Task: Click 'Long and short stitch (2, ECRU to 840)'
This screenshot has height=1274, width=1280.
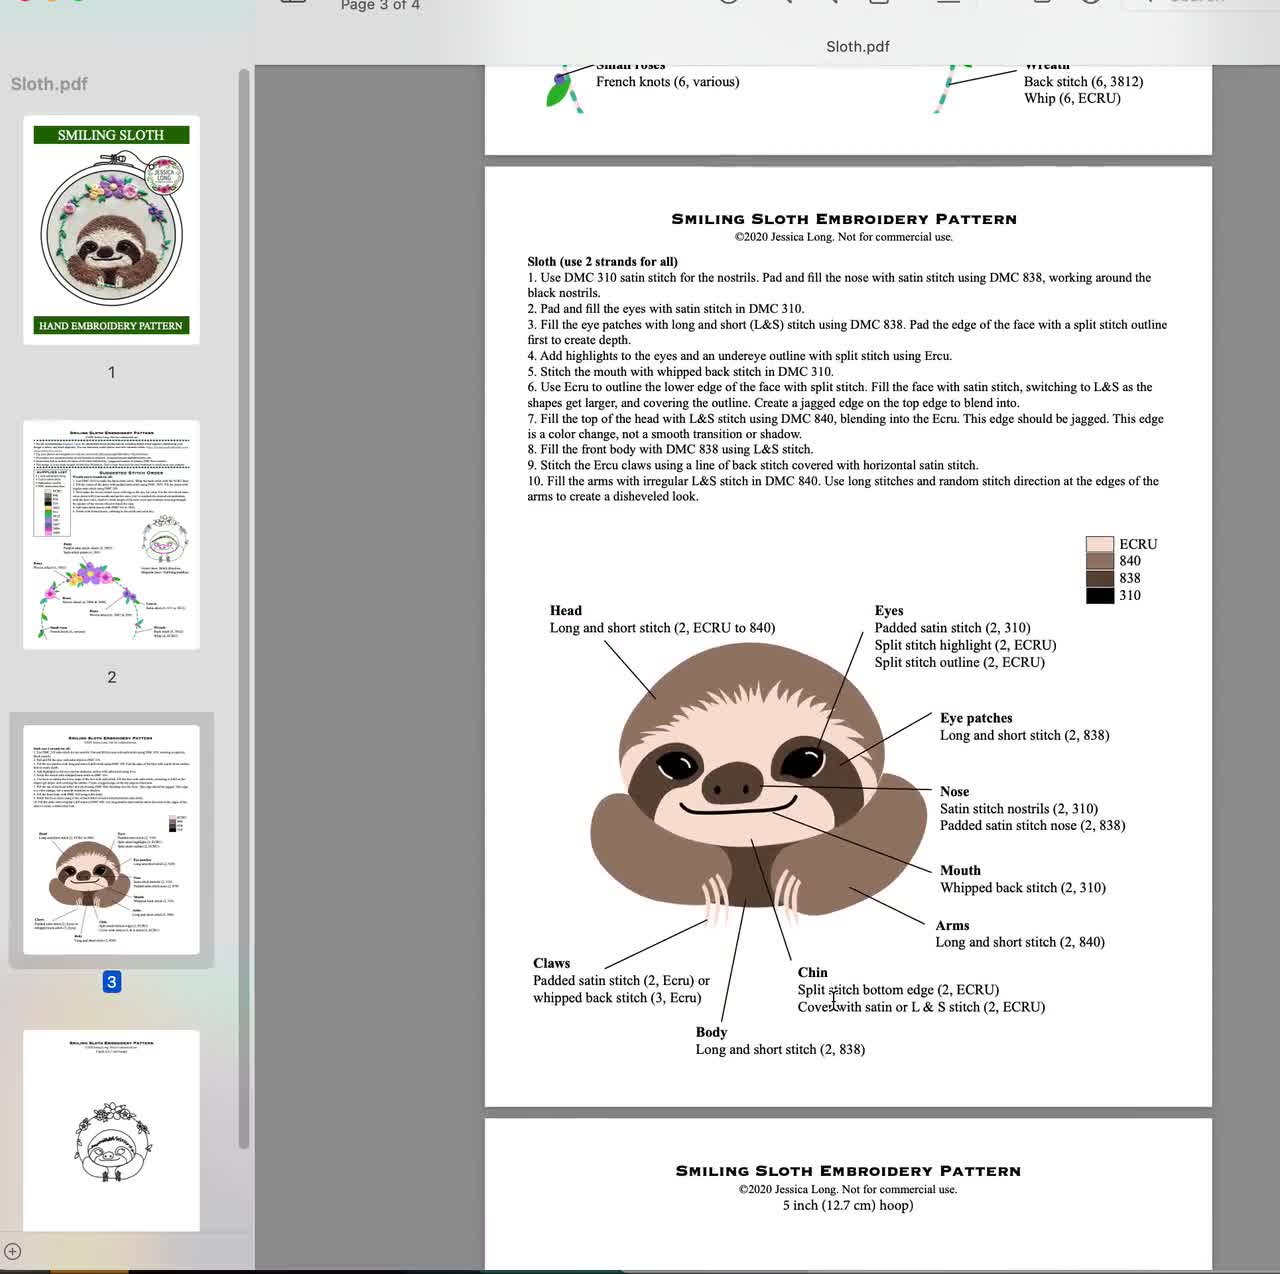Action: [x=662, y=628]
